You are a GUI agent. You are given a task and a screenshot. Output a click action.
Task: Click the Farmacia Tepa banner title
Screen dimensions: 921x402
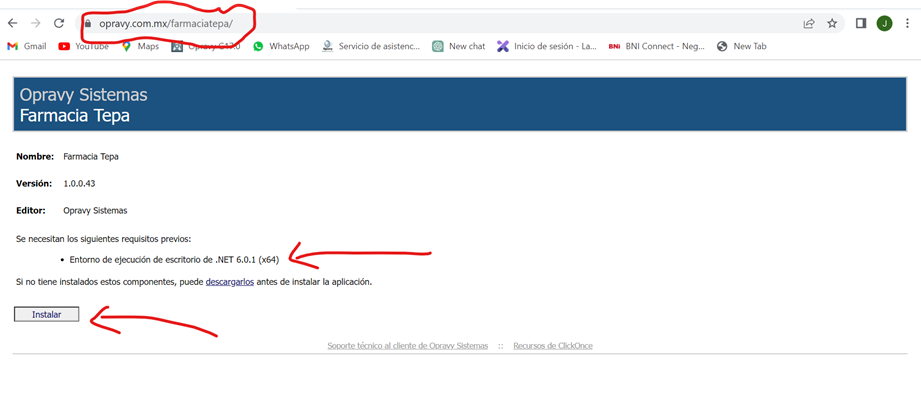click(x=75, y=116)
